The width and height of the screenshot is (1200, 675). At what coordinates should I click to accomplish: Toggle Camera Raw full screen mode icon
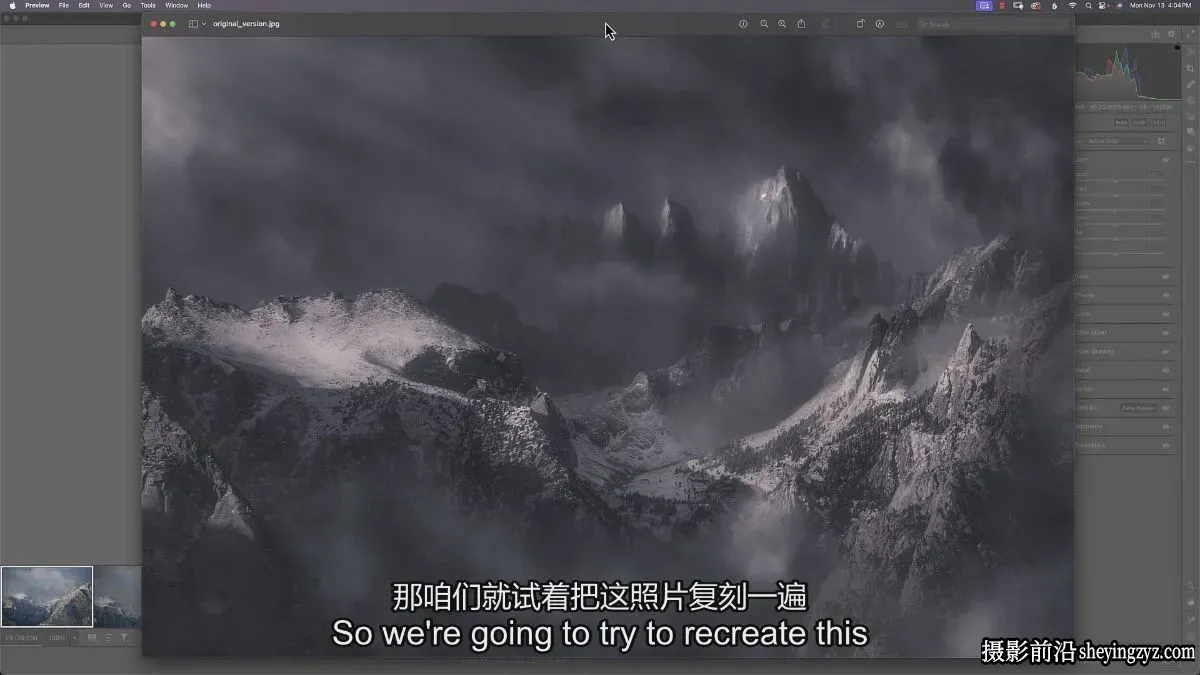(x=1190, y=34)
